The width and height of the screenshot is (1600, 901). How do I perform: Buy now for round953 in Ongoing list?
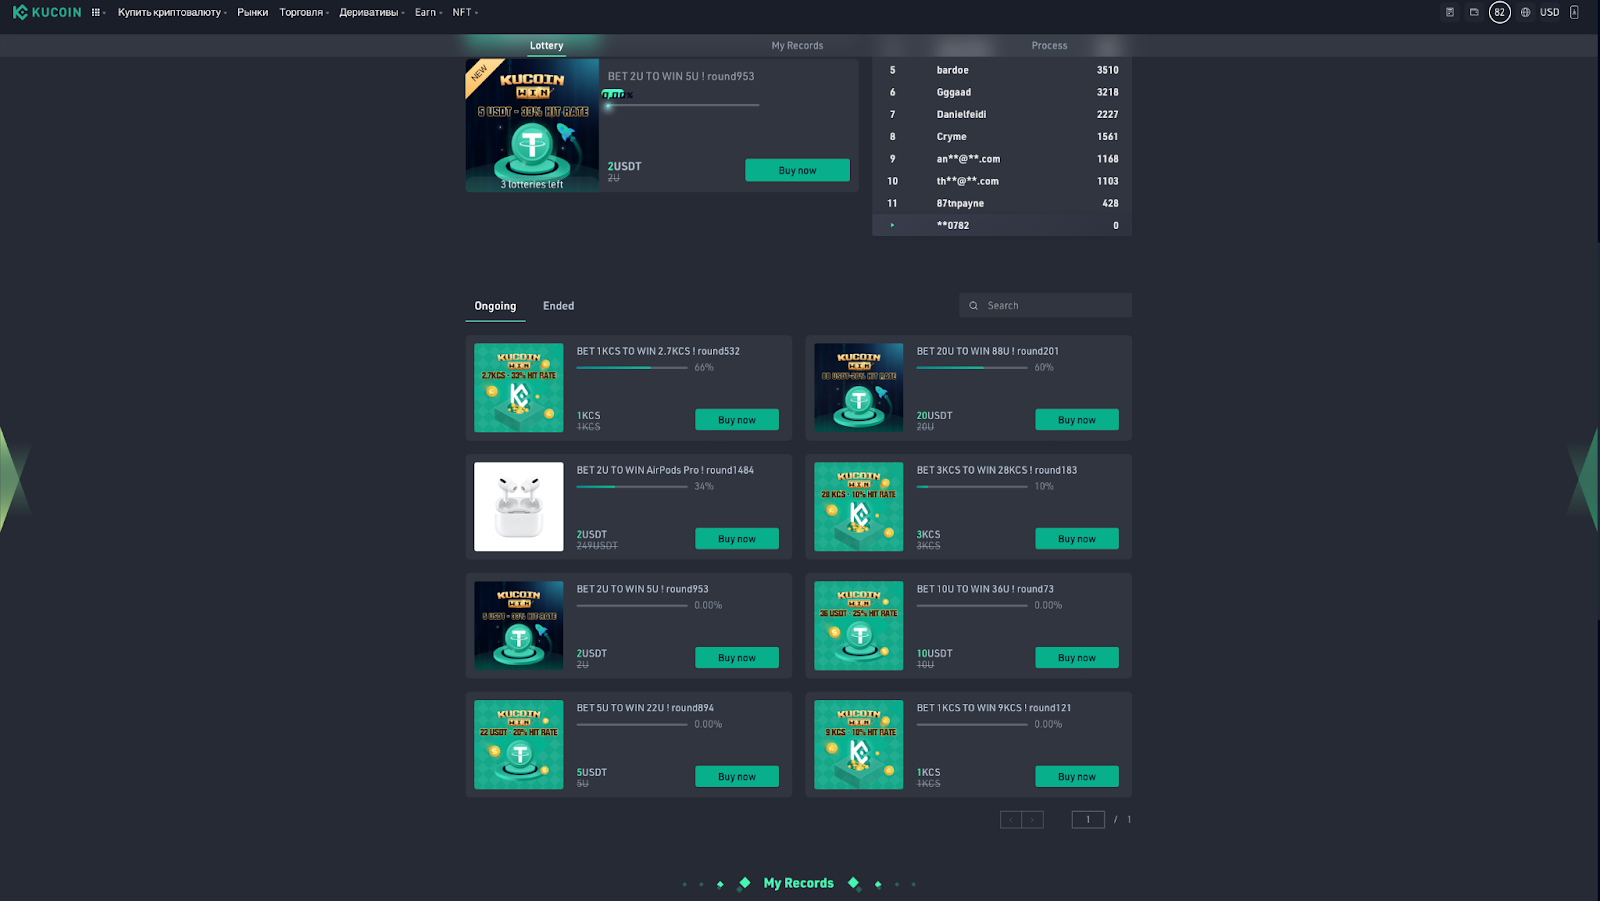tap(737, 658)
